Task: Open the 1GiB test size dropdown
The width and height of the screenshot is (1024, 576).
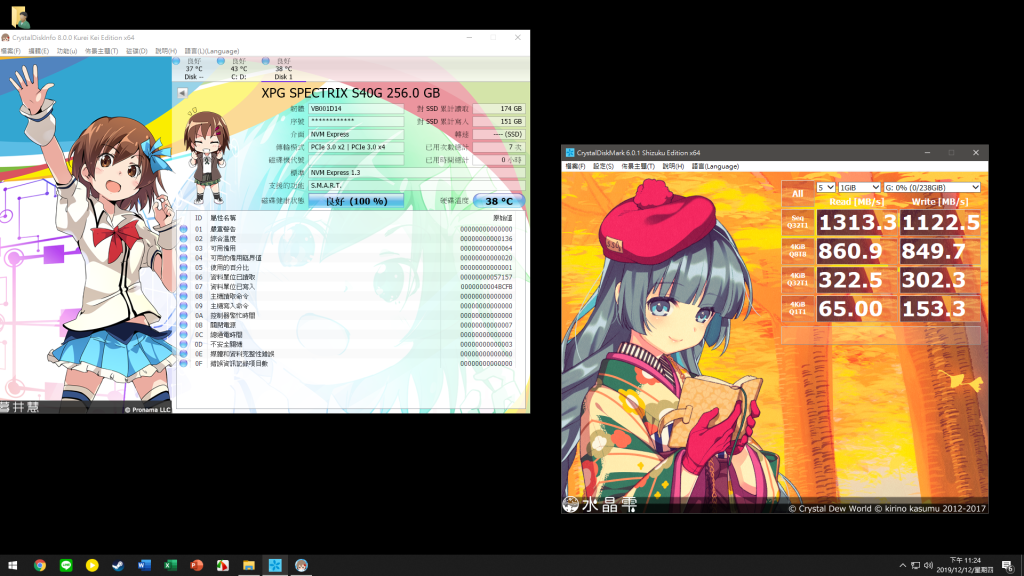Action: (859, 187)
